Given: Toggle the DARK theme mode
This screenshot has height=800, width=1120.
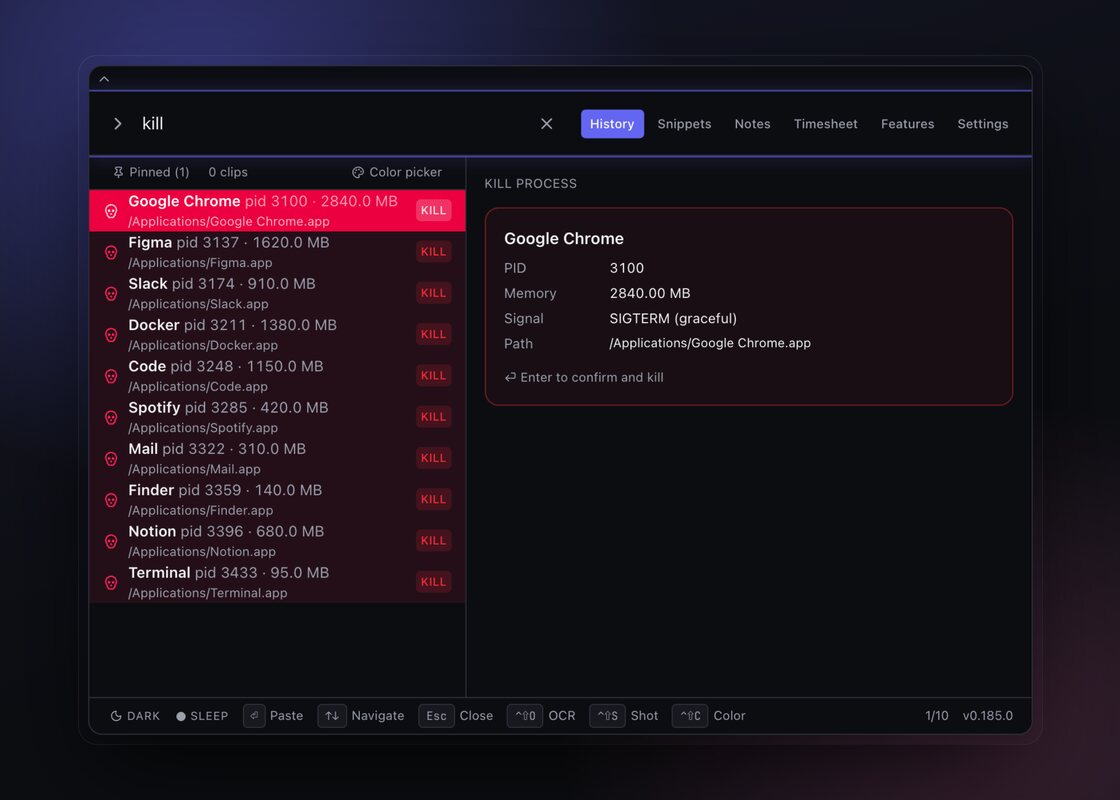Looking at the screenshot, I should 135,716.
